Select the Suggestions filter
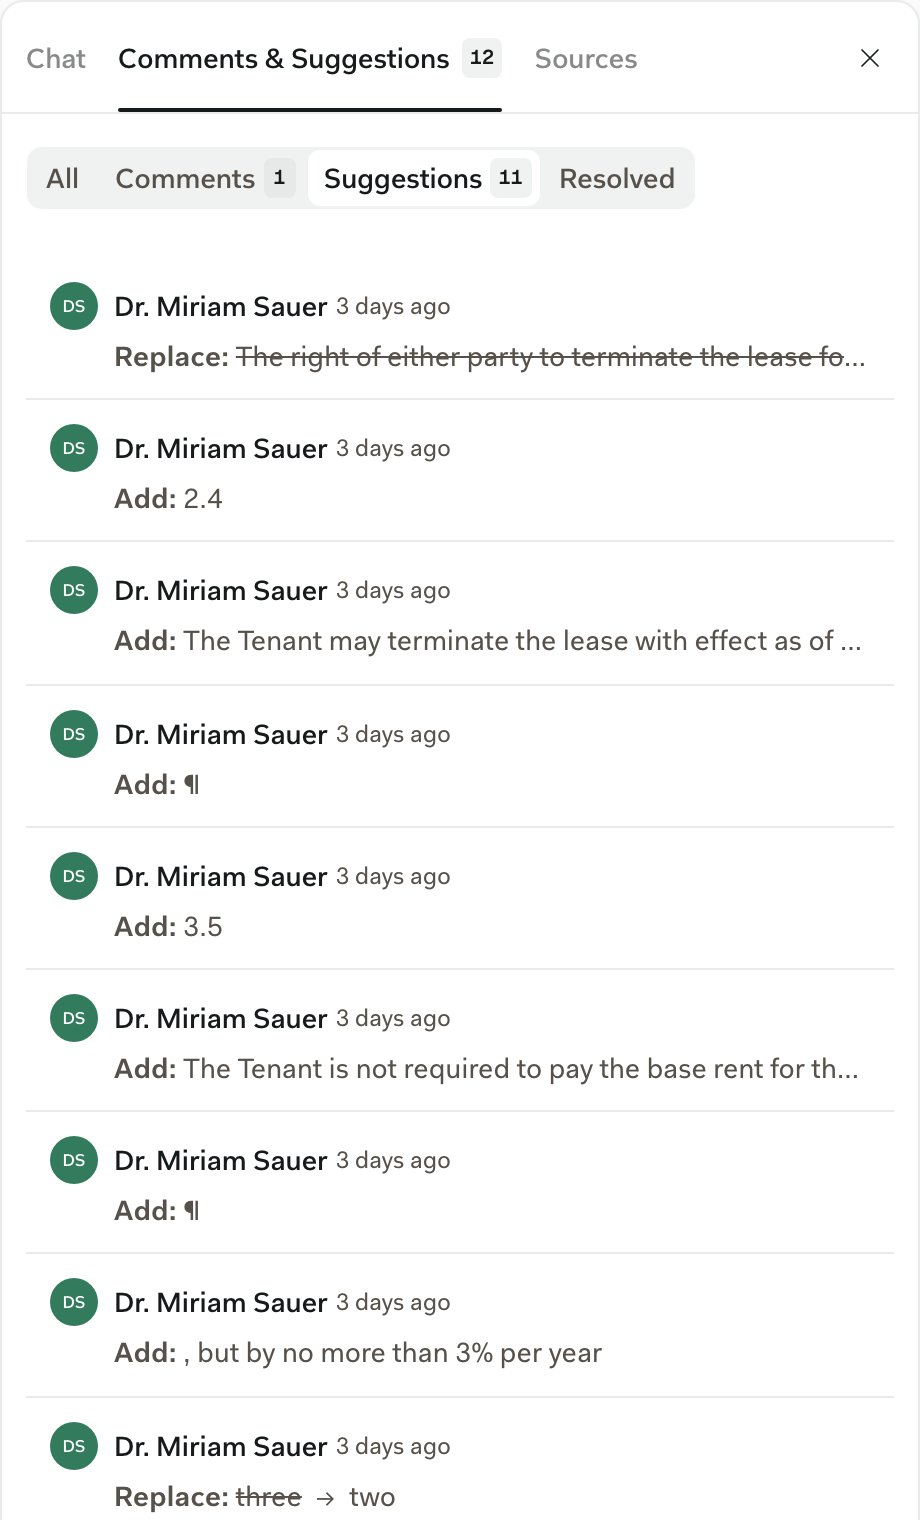The width and height of the screenshot is (920, 1520). [x=424, y=178]
